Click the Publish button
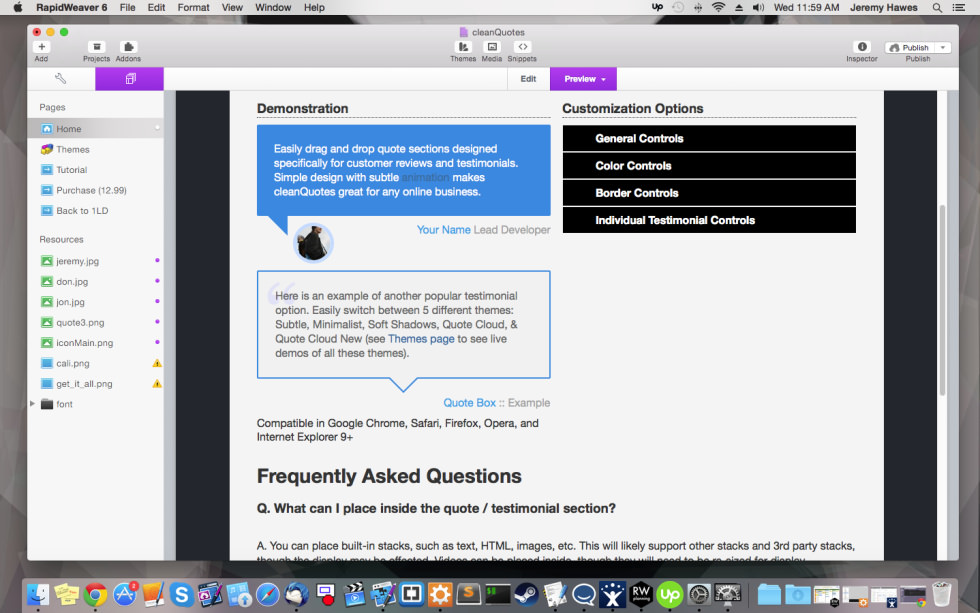Viewport: 980px width, 613px height. pos(909,47)
